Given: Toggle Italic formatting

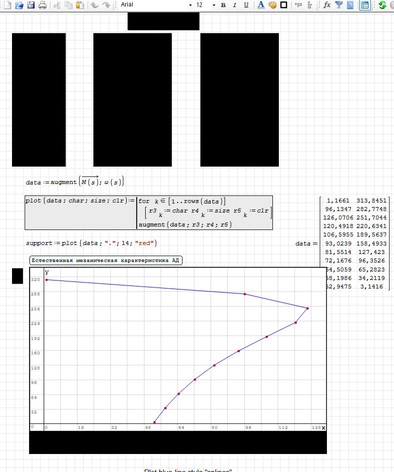Looking at the screenshot, I should click(235, 5).
